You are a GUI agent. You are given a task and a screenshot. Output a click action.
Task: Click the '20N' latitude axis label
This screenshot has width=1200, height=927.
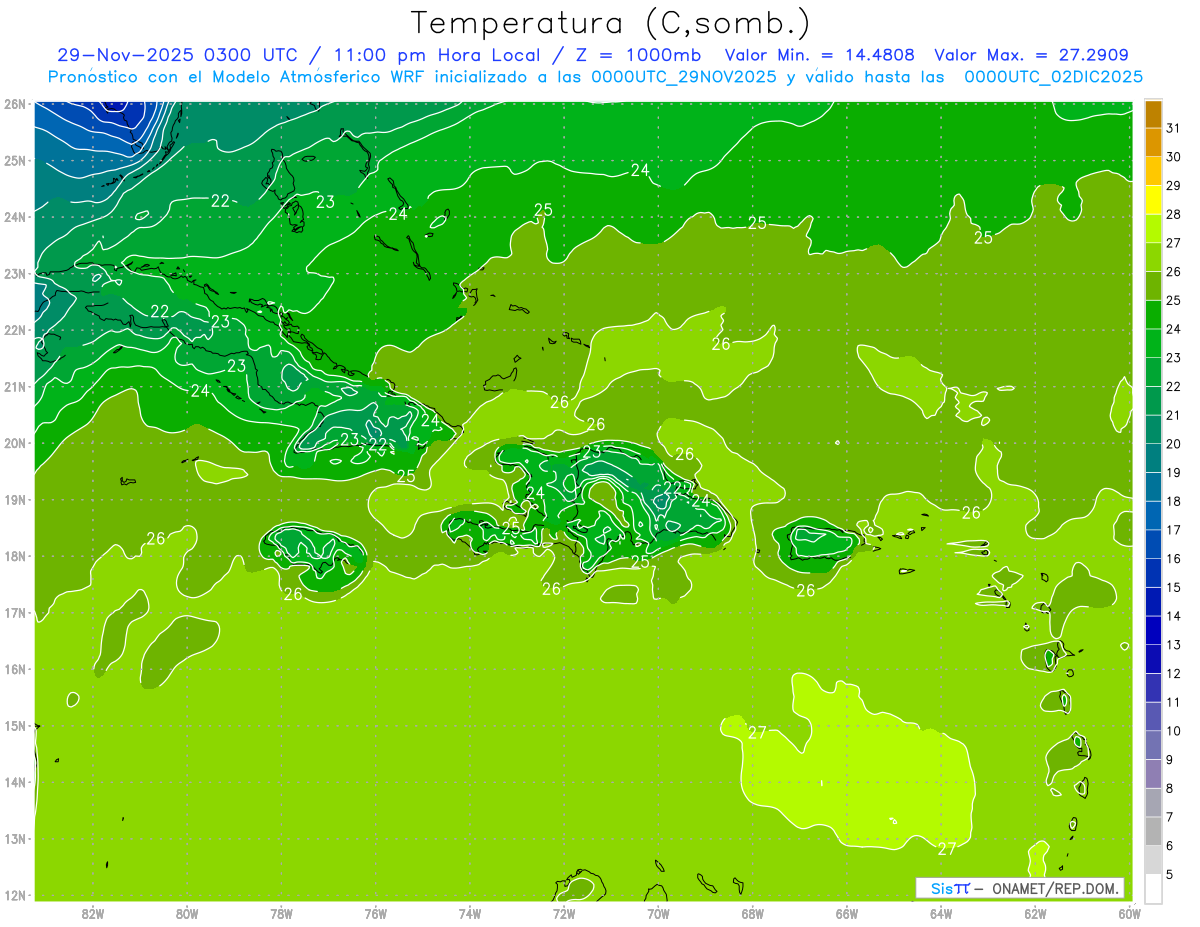click(x=15, y=443)
